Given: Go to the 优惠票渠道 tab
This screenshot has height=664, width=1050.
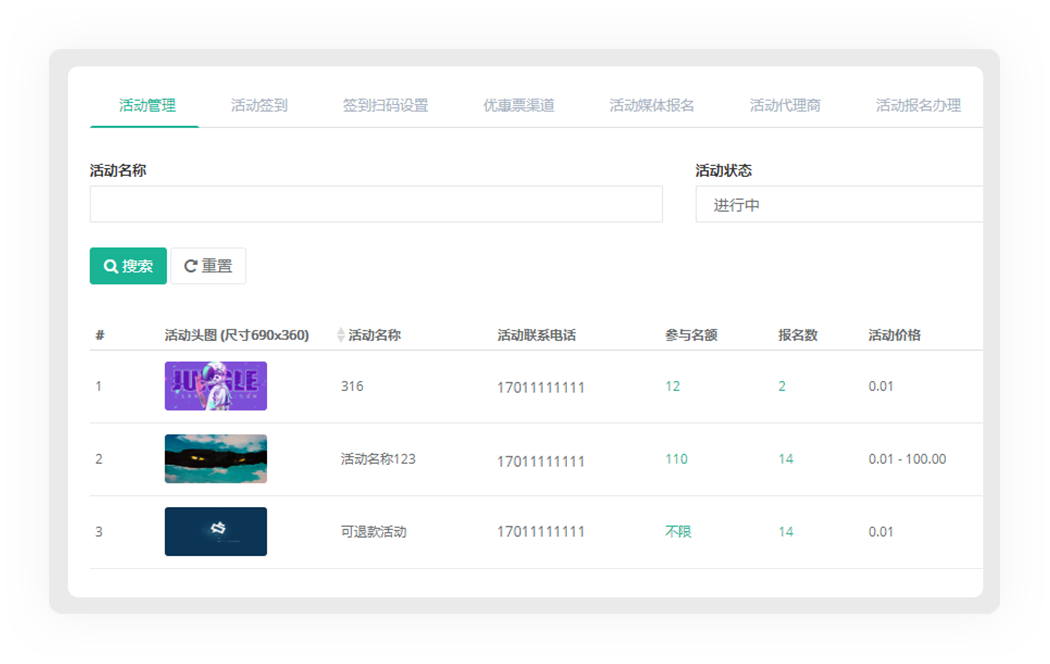Looking at the screenshot, I should [x=518, y=105].
